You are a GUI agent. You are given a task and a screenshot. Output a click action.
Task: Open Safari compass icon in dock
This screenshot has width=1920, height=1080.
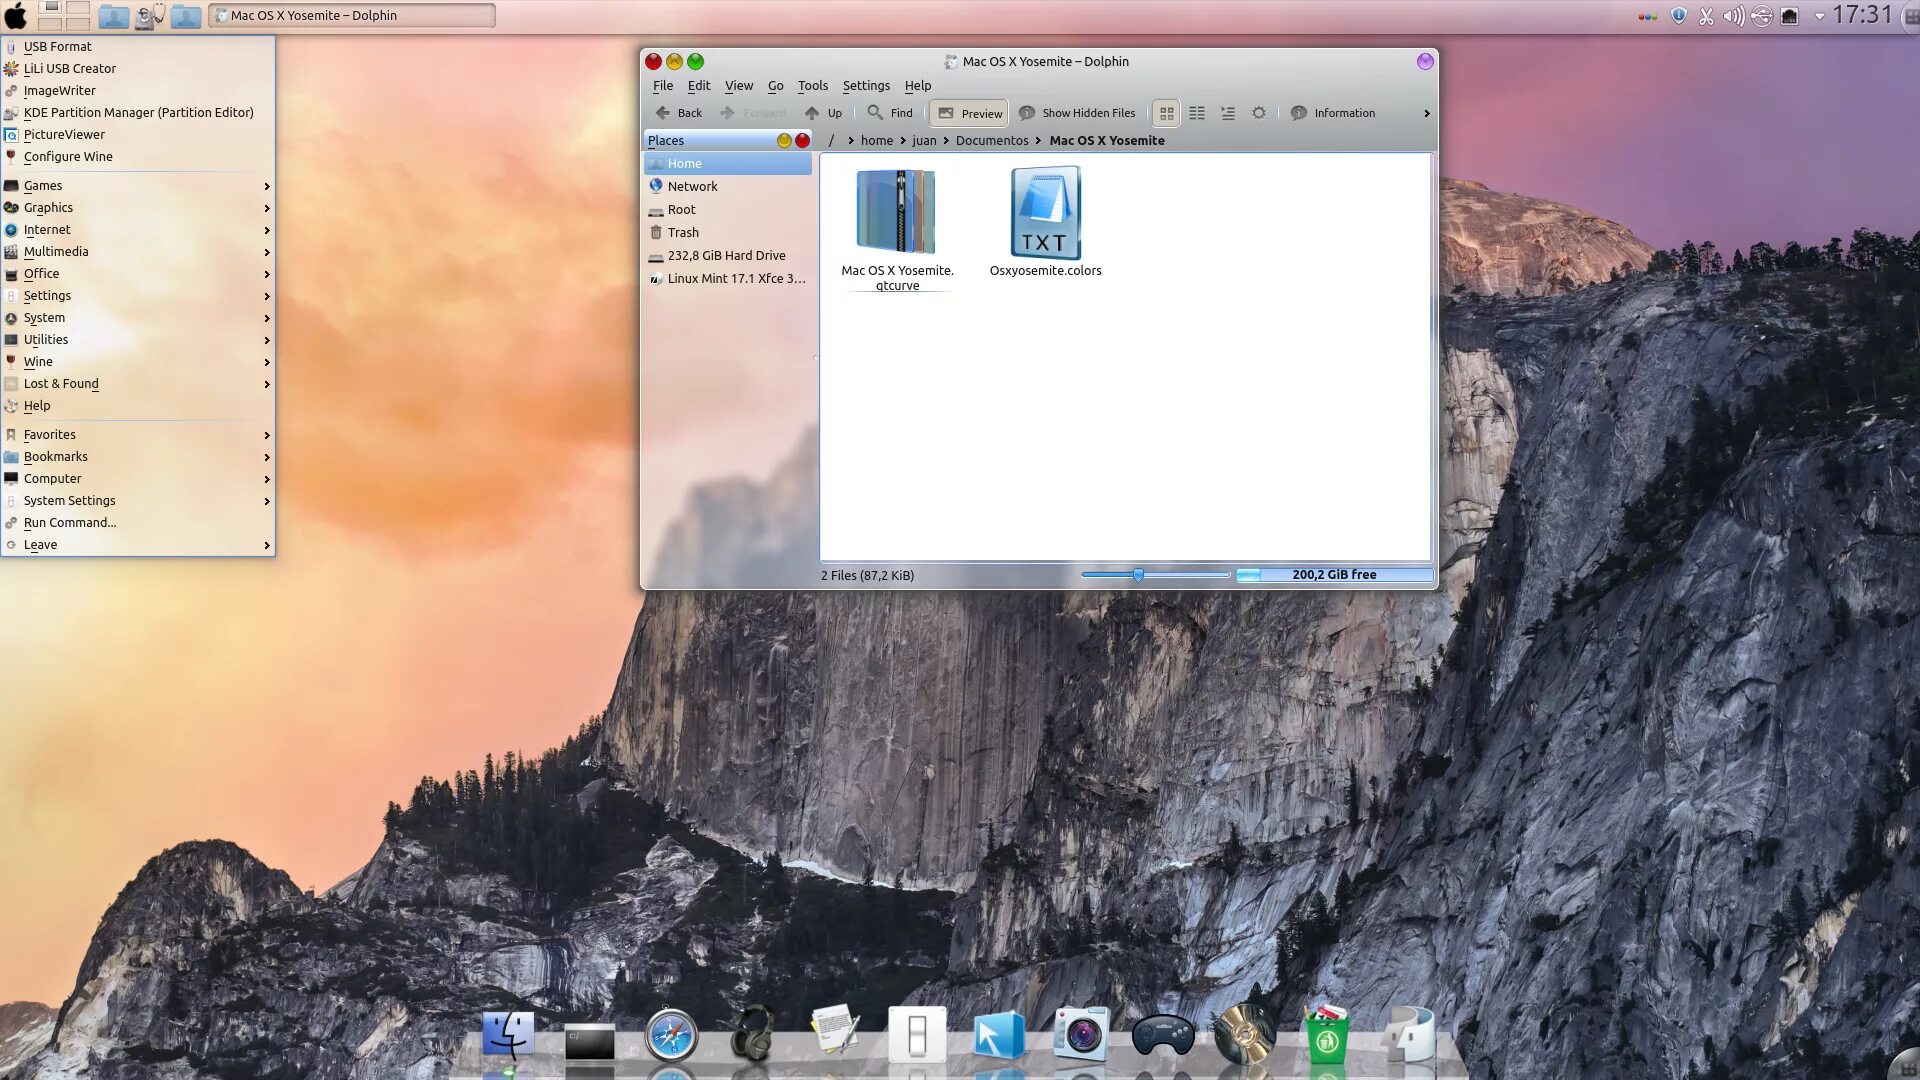point(671,1035)
